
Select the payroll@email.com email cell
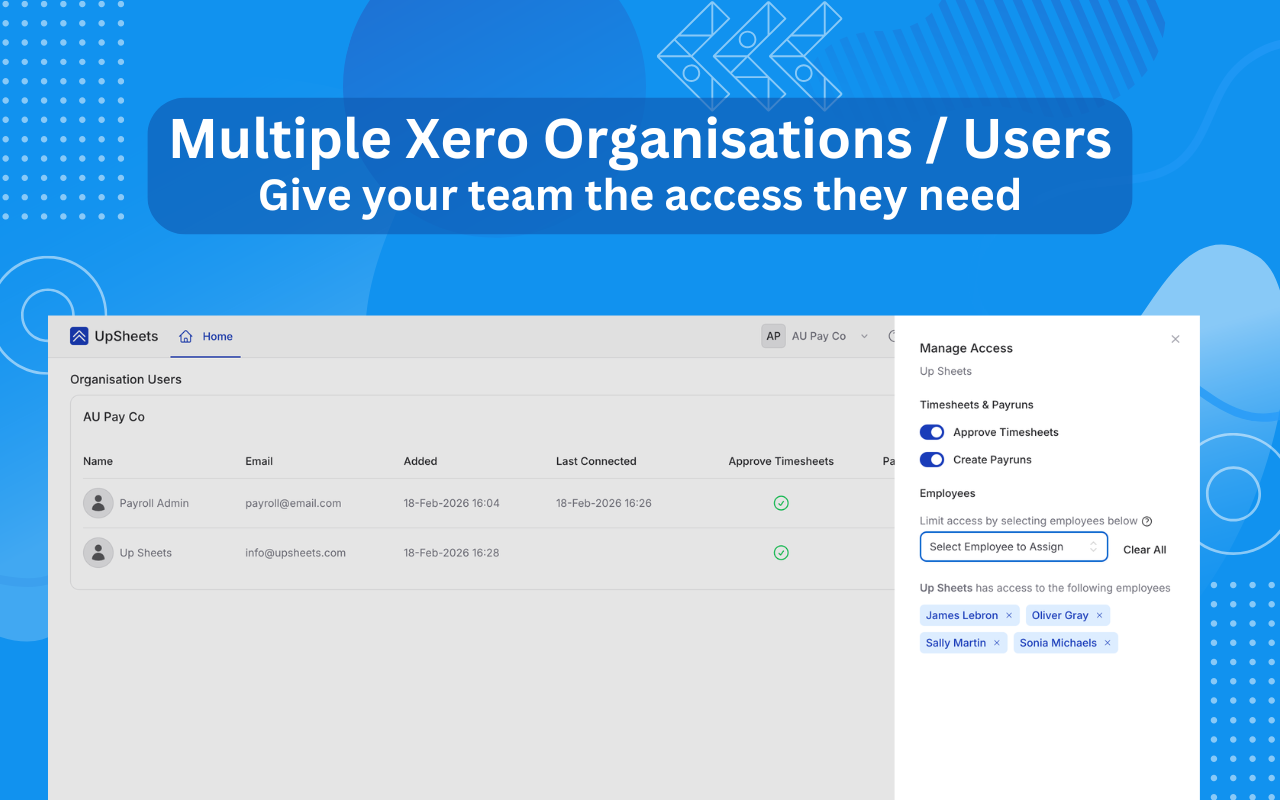[x=293, y=503]
